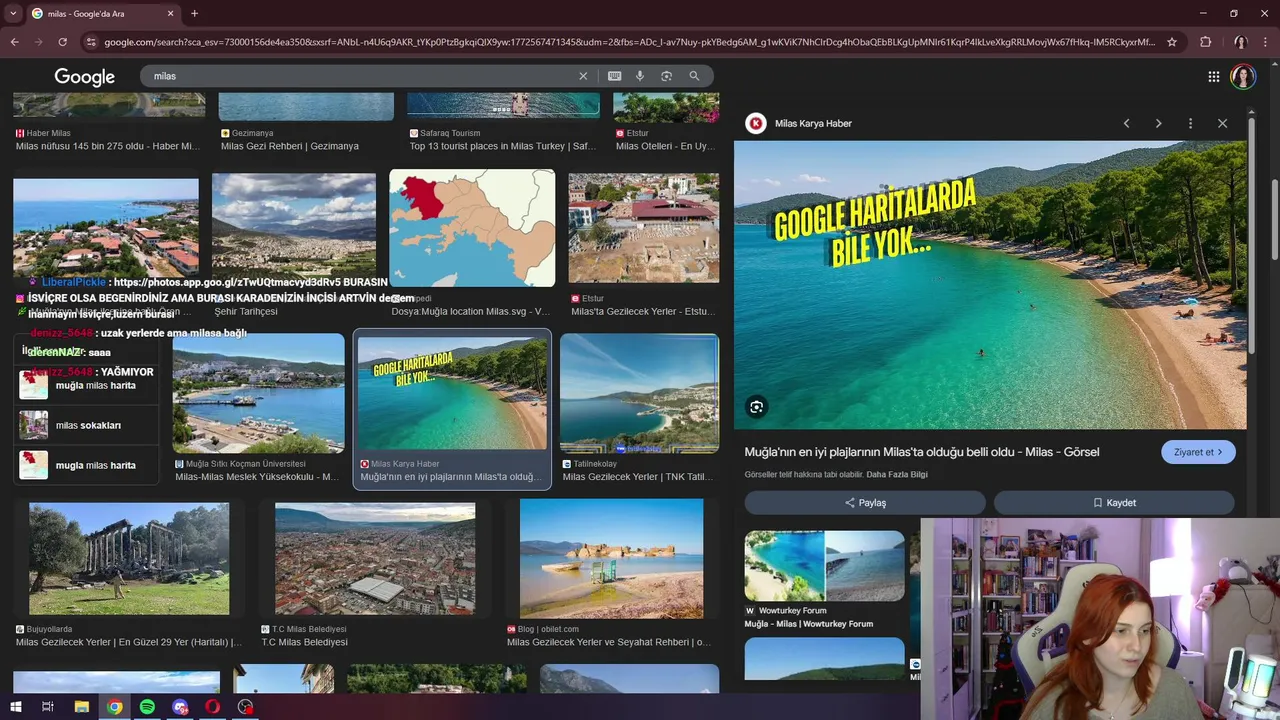Image resolution: width=1280 pixels, height=720 pixels.
Task: Open 'Top 13 tourist places in Milas' result
Action: coord(502,146)
